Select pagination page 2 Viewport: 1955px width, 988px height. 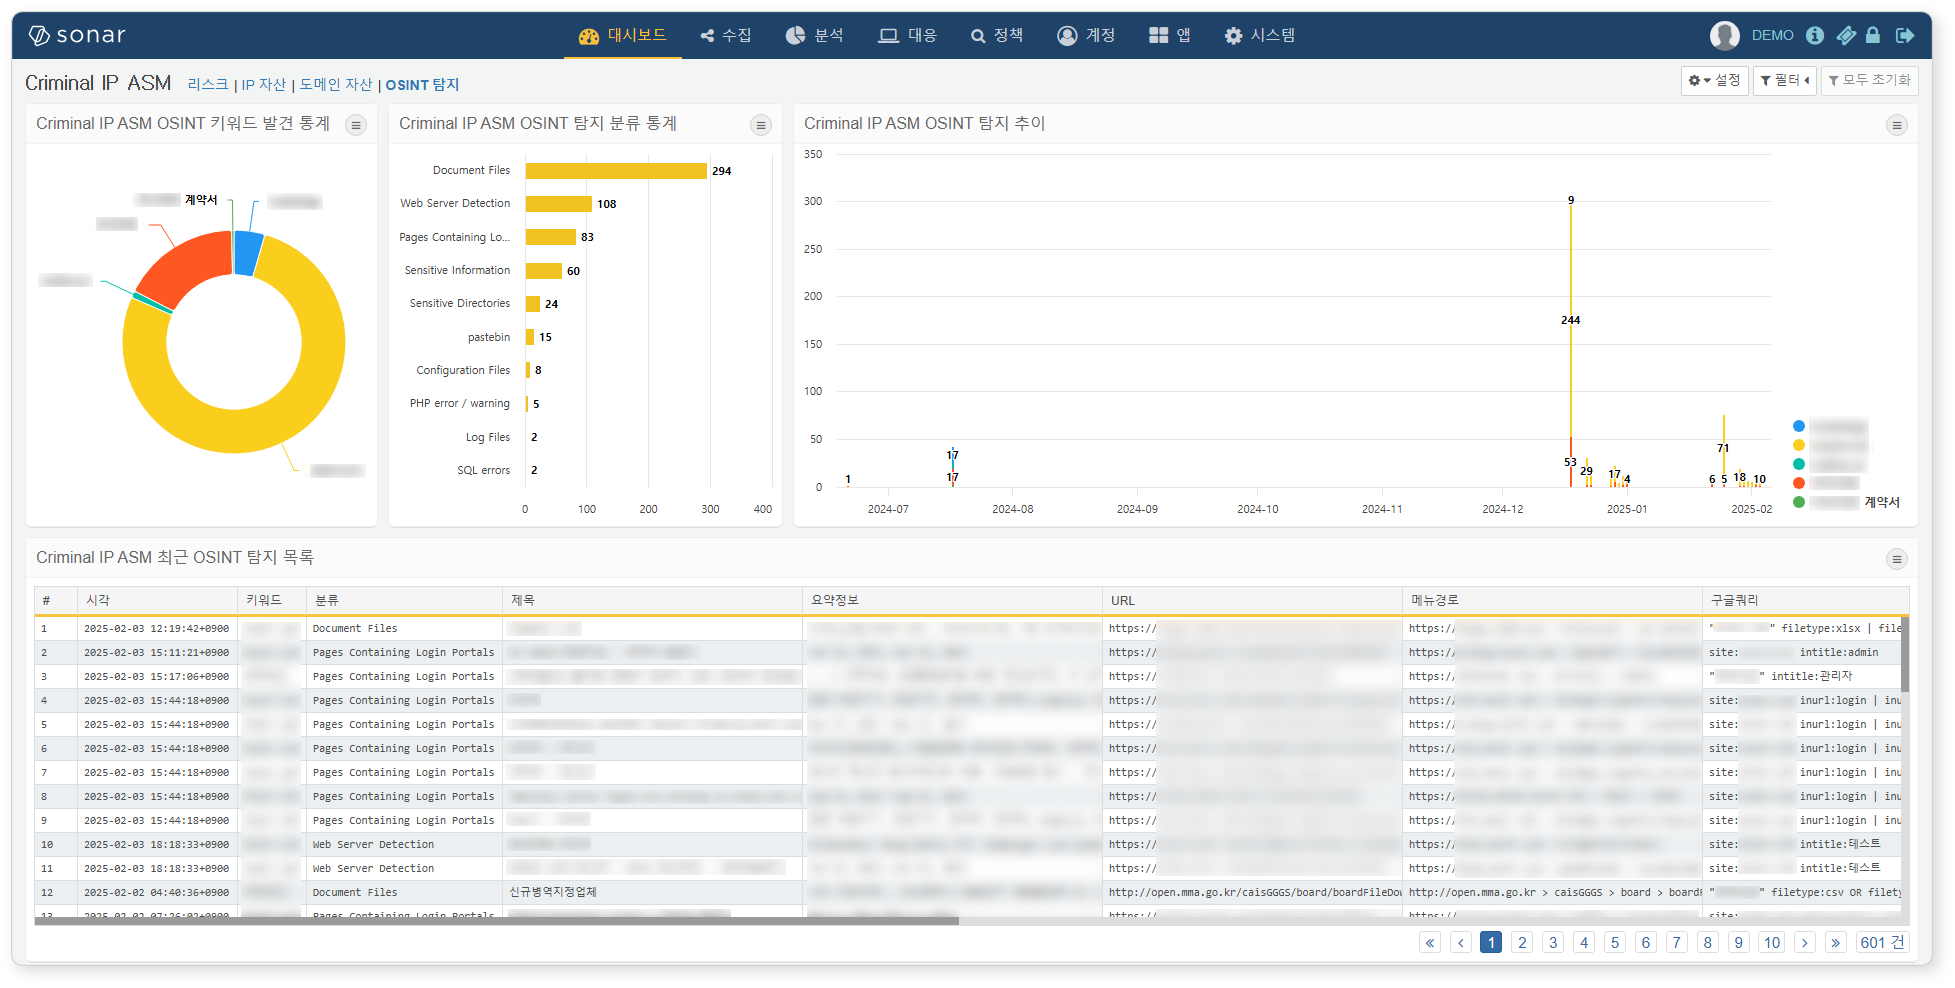pos(1522,942)
